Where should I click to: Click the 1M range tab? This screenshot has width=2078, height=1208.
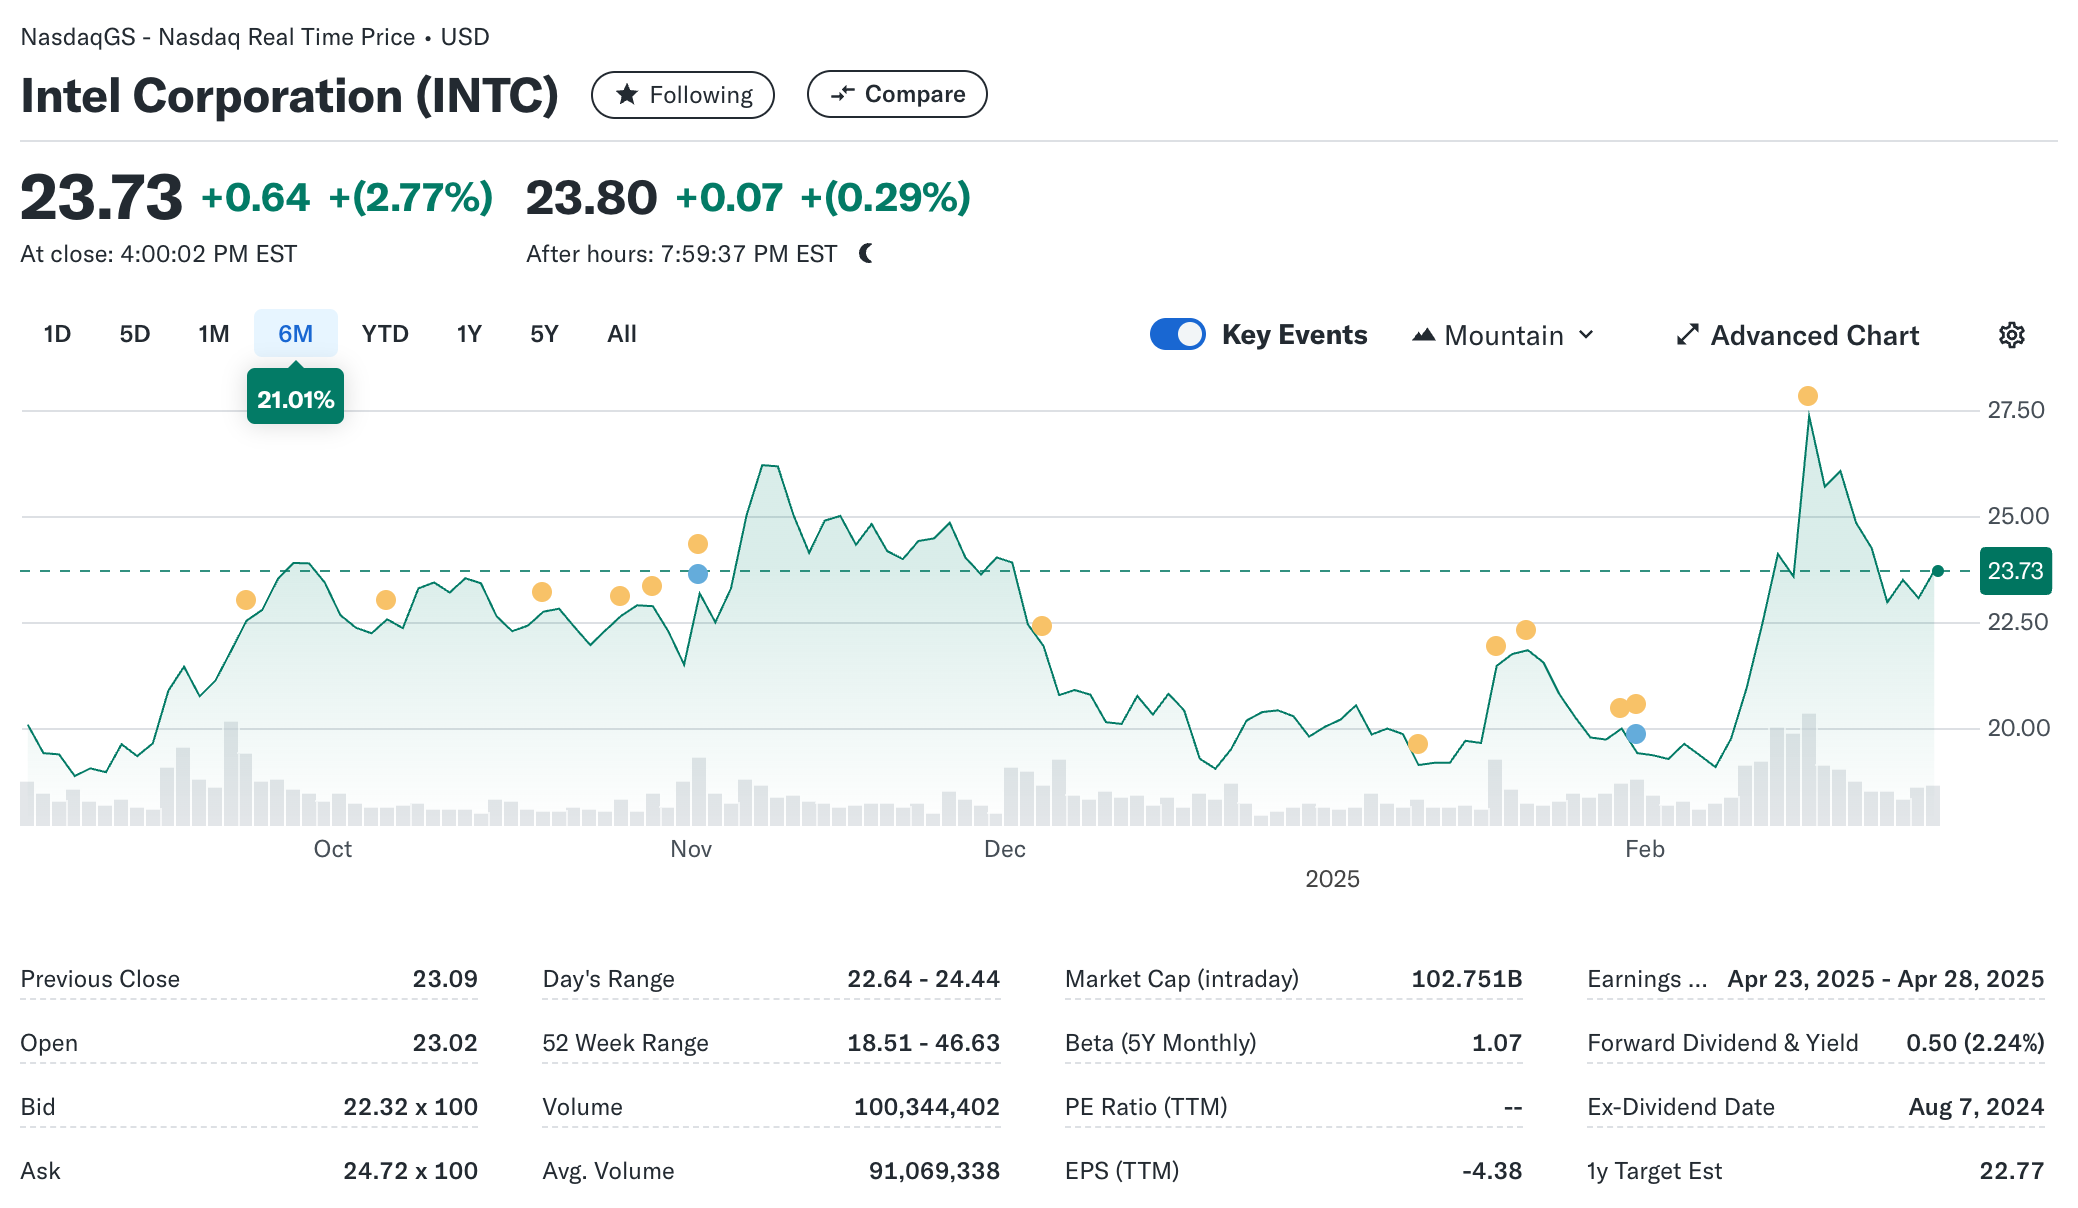click(213, 334)
